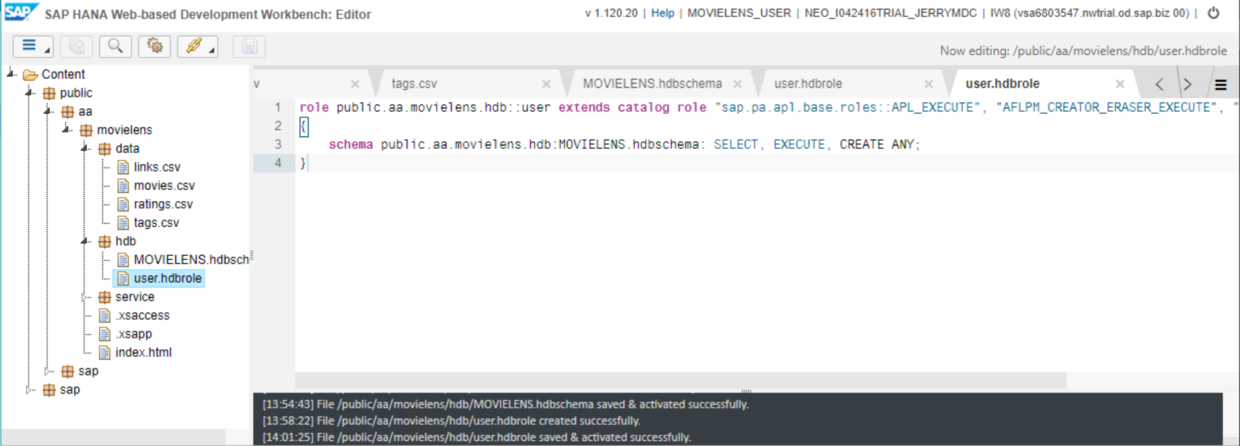
Task: Click the SAP logo
Action: coord(19,14)
